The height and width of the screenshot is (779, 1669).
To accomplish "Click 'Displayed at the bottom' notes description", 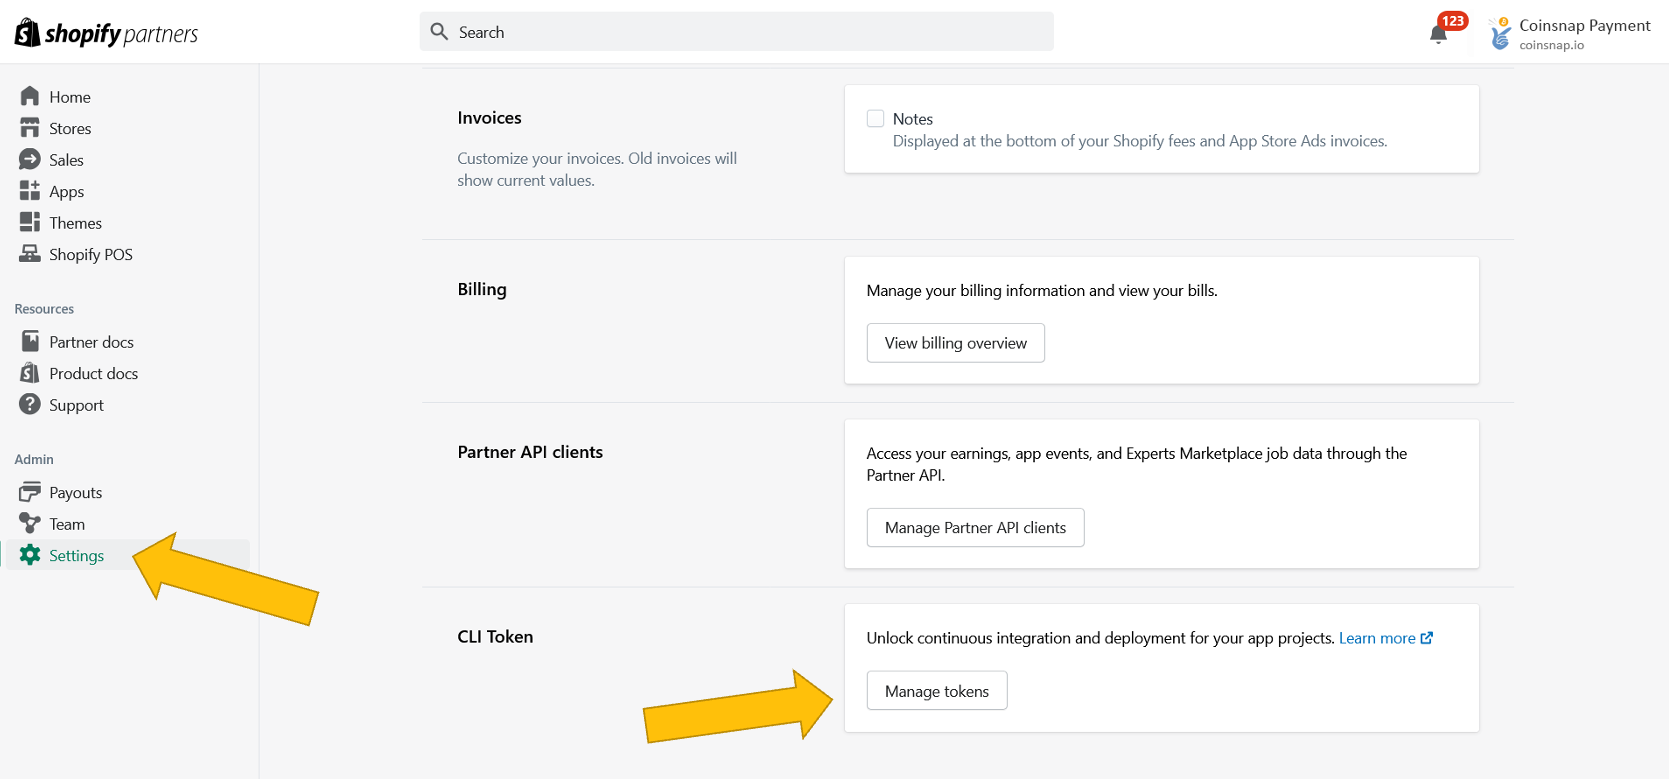I will point(1140,141).
